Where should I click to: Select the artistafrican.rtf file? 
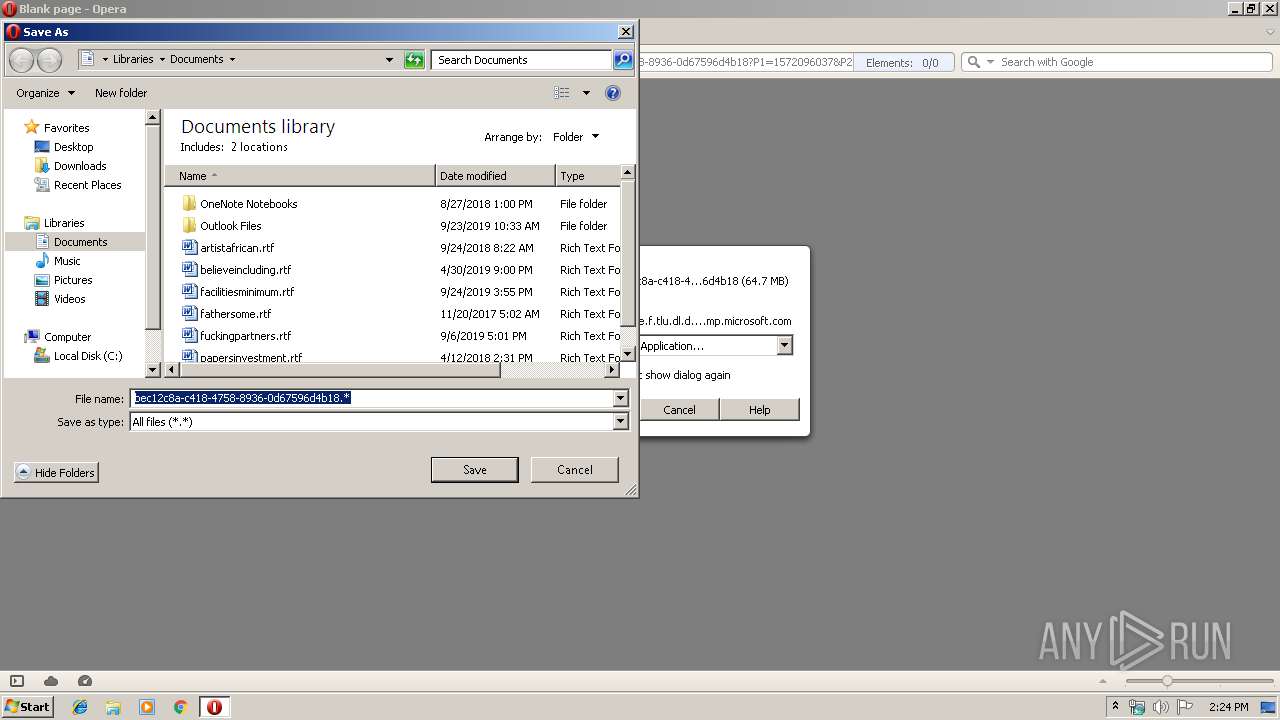[236, 248]
